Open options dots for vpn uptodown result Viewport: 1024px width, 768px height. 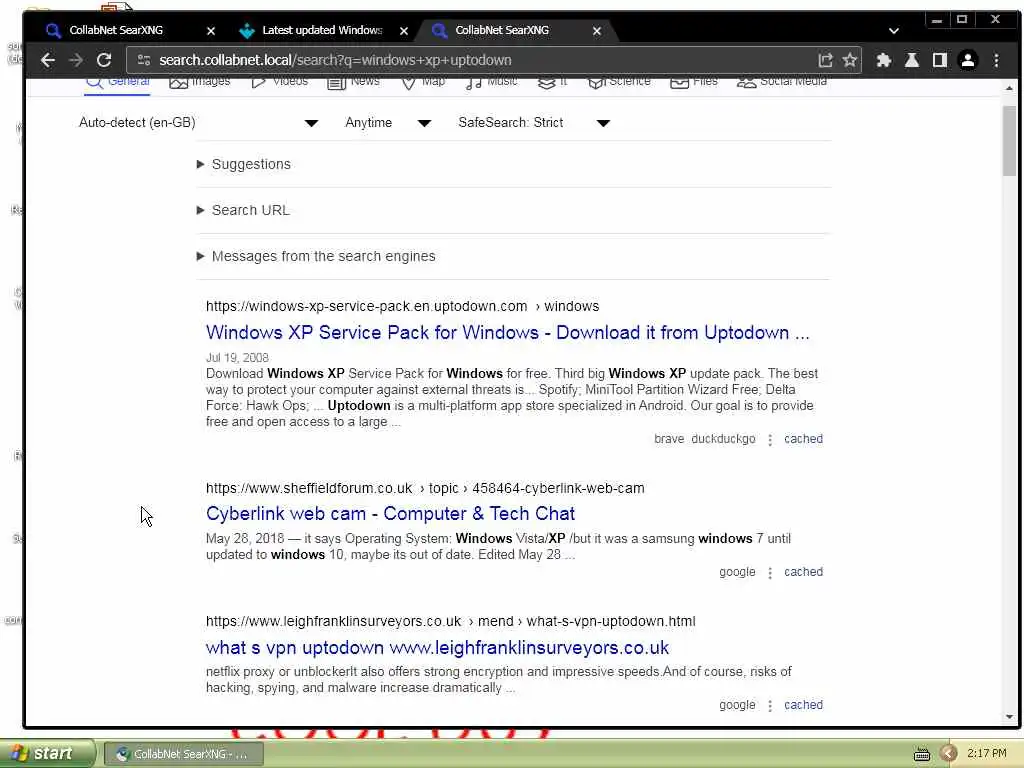[x=770, y=706]
